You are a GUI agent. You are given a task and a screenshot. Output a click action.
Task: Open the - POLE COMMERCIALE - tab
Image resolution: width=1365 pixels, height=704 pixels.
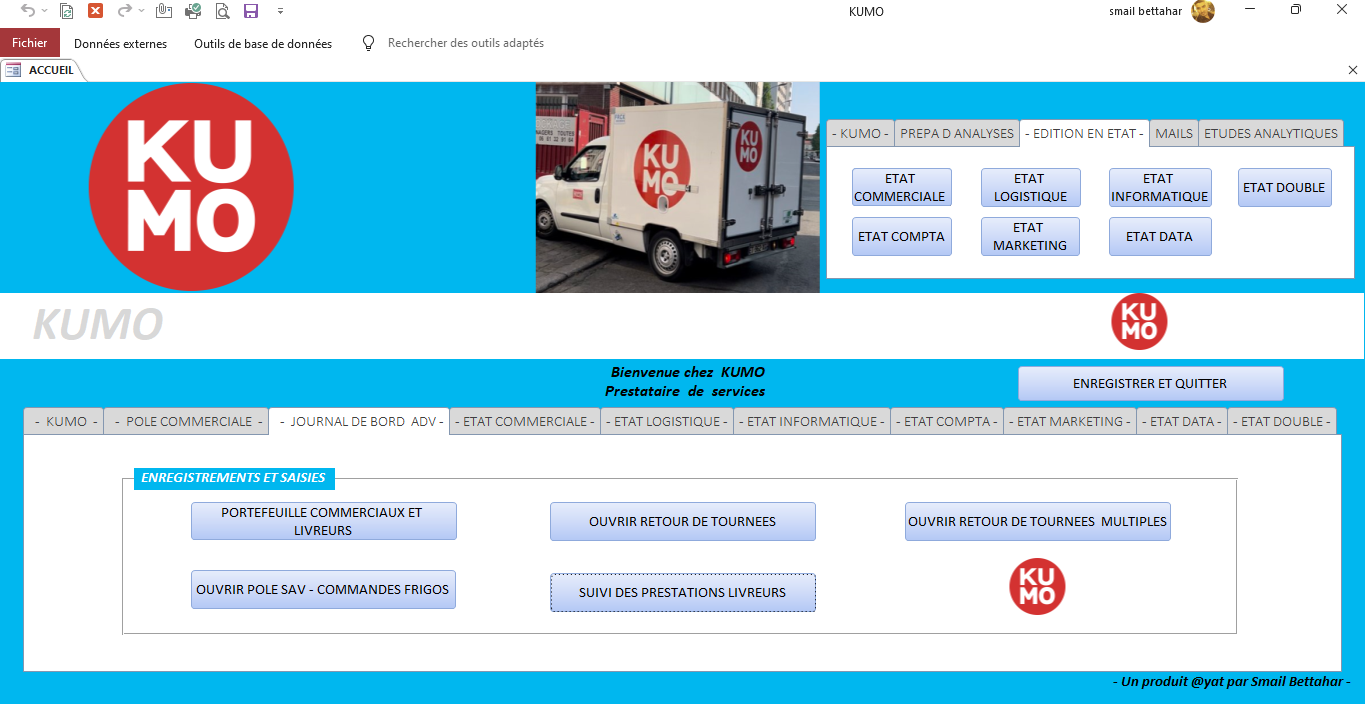(x=187, y=421)
